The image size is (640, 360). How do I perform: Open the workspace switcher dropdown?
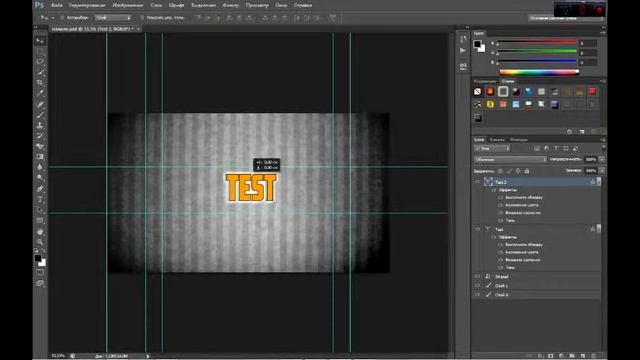pyautogui.click(x=566, y=18)
